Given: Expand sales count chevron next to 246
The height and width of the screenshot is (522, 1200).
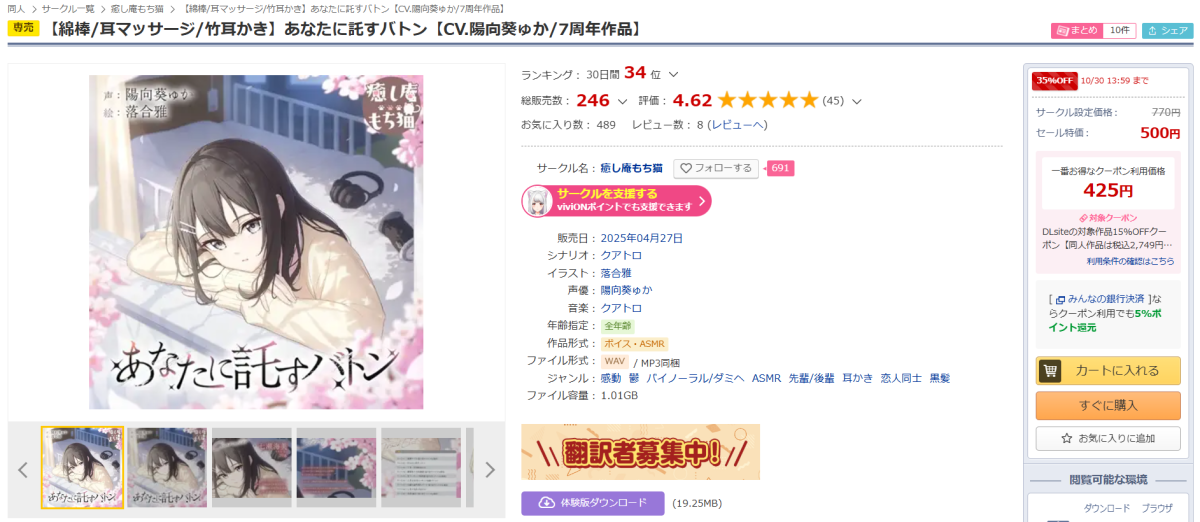Looking at the screenshot, I should (x=623, y=101).
